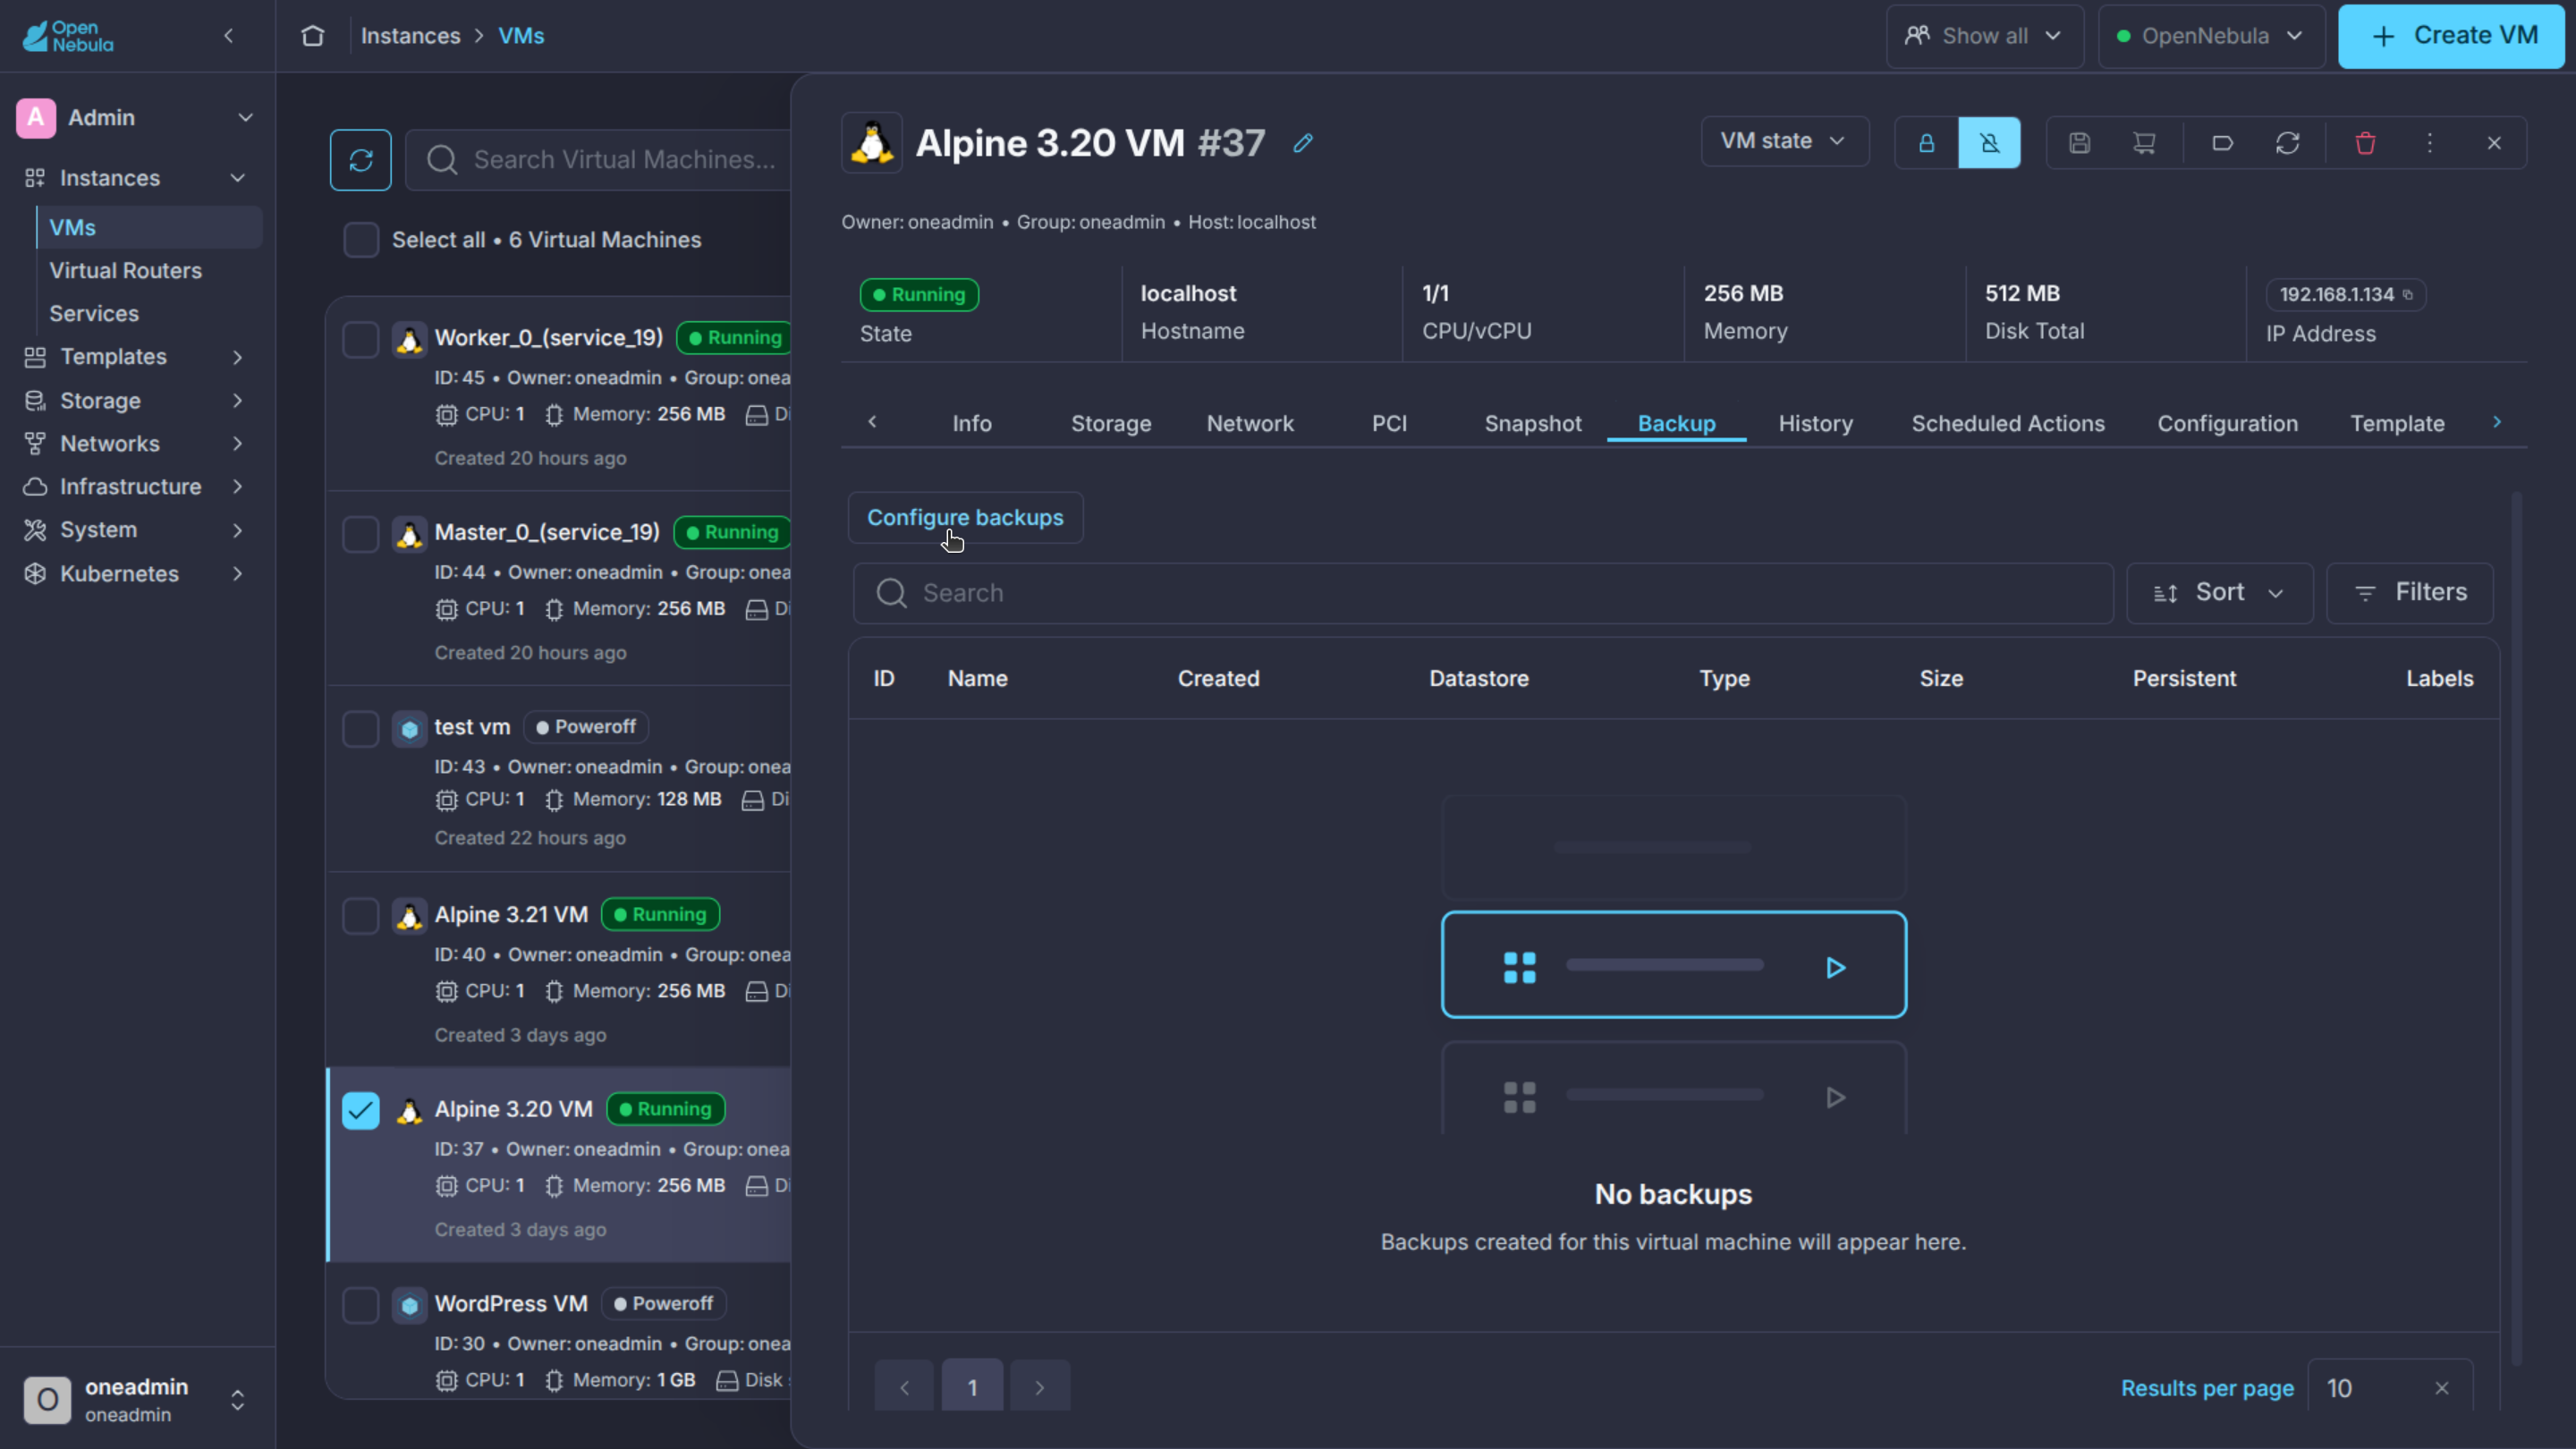The image size is (2576, 1449).
Task: Check the Alpine 3.21 VM checkbox
Action: [361, 916]
